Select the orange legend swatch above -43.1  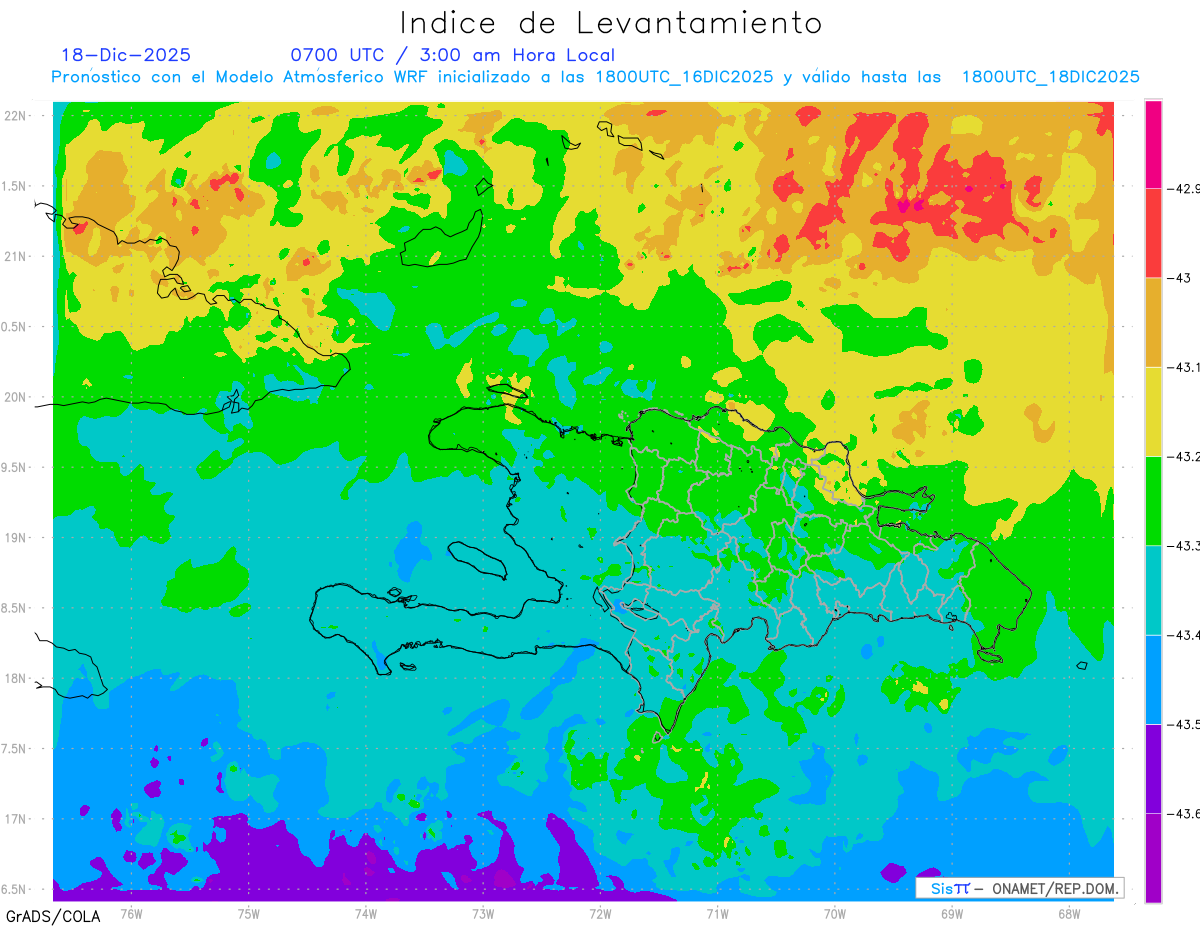coord(1153,322)
